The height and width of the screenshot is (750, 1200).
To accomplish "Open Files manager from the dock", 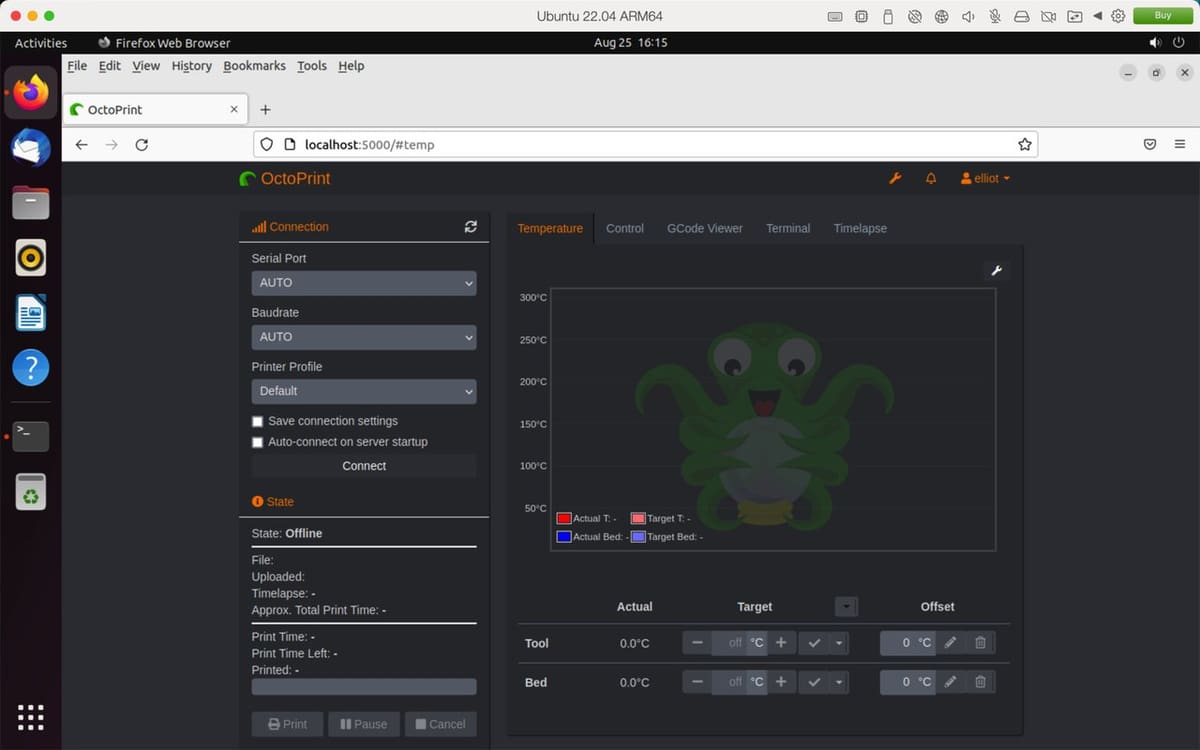I will click(31, 203).
